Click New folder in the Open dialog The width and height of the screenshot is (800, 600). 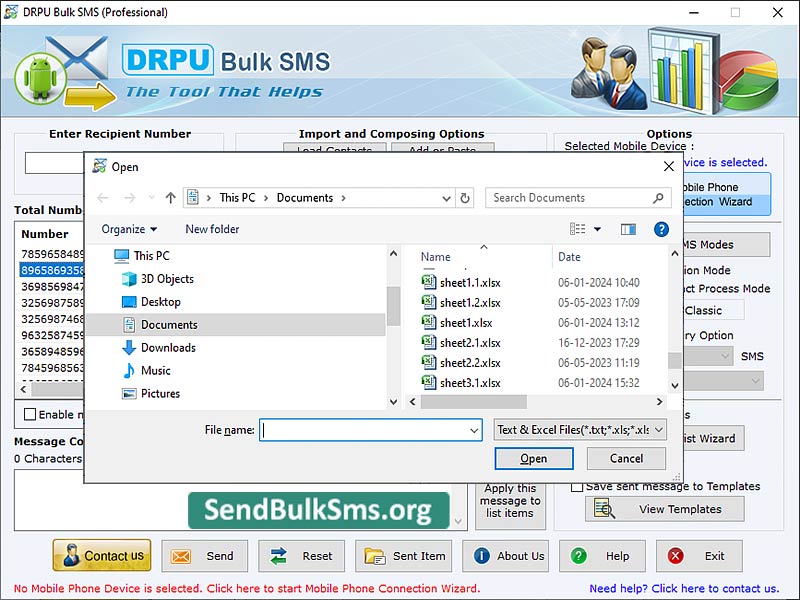(x=211, y=229)
